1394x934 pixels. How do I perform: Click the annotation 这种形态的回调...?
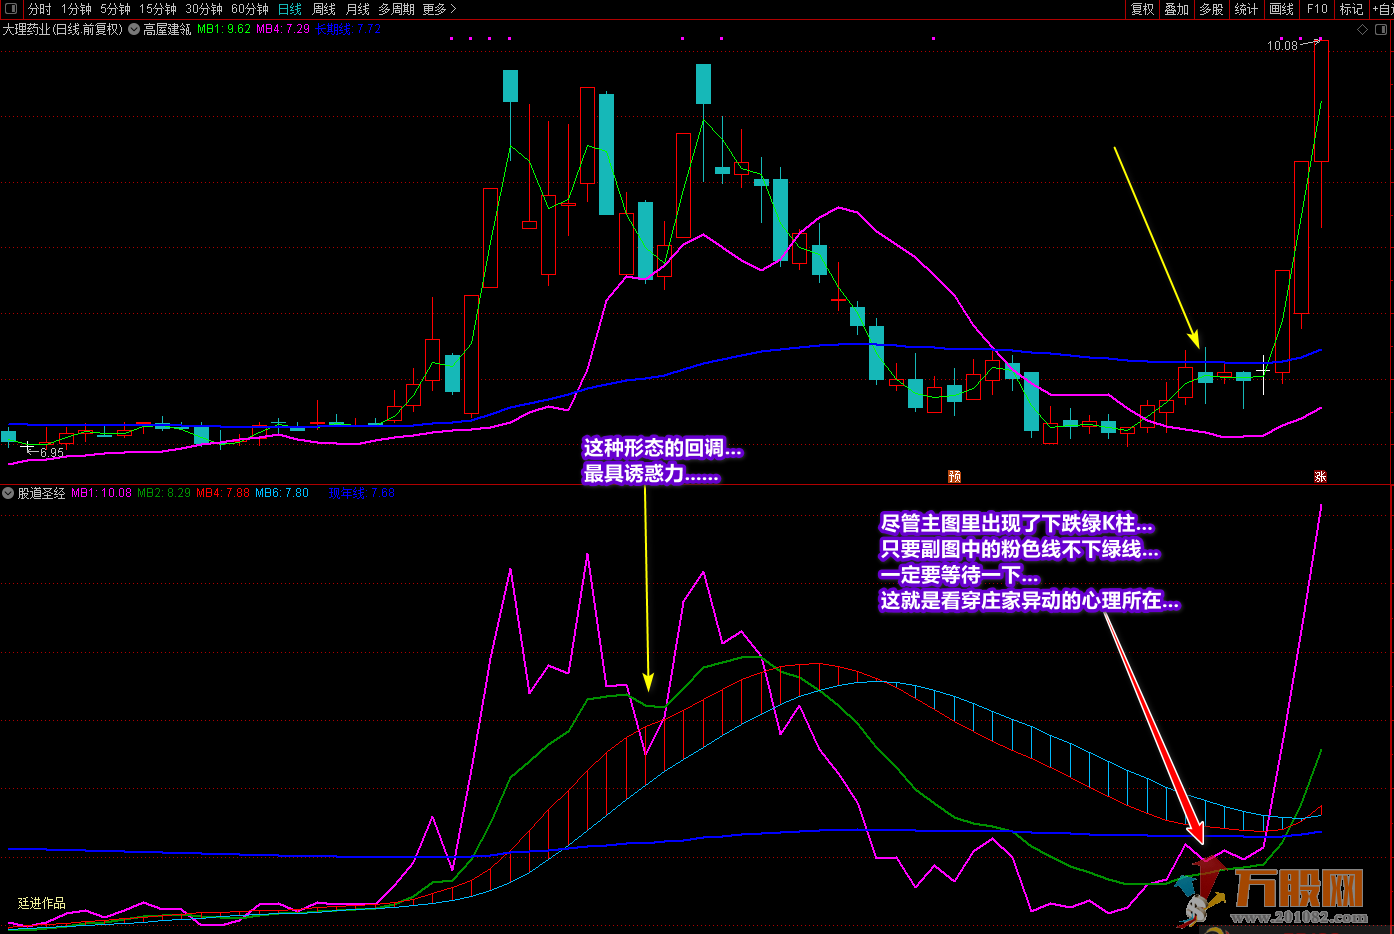click(662, 449)
